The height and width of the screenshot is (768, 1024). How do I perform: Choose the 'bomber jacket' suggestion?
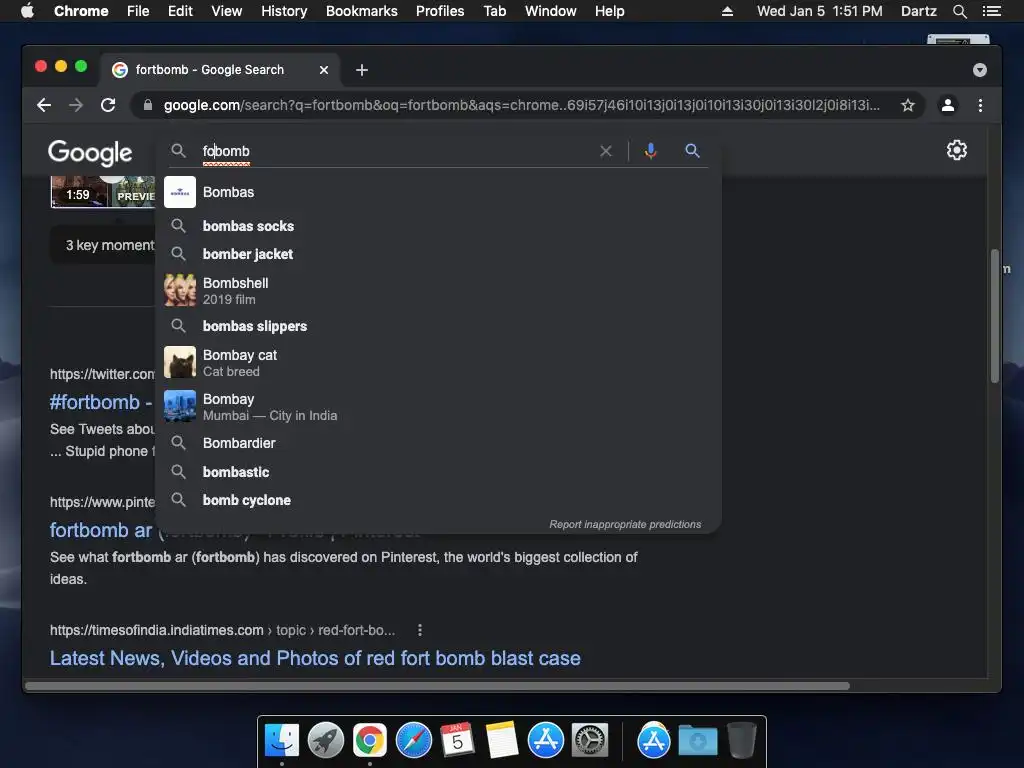438,254
